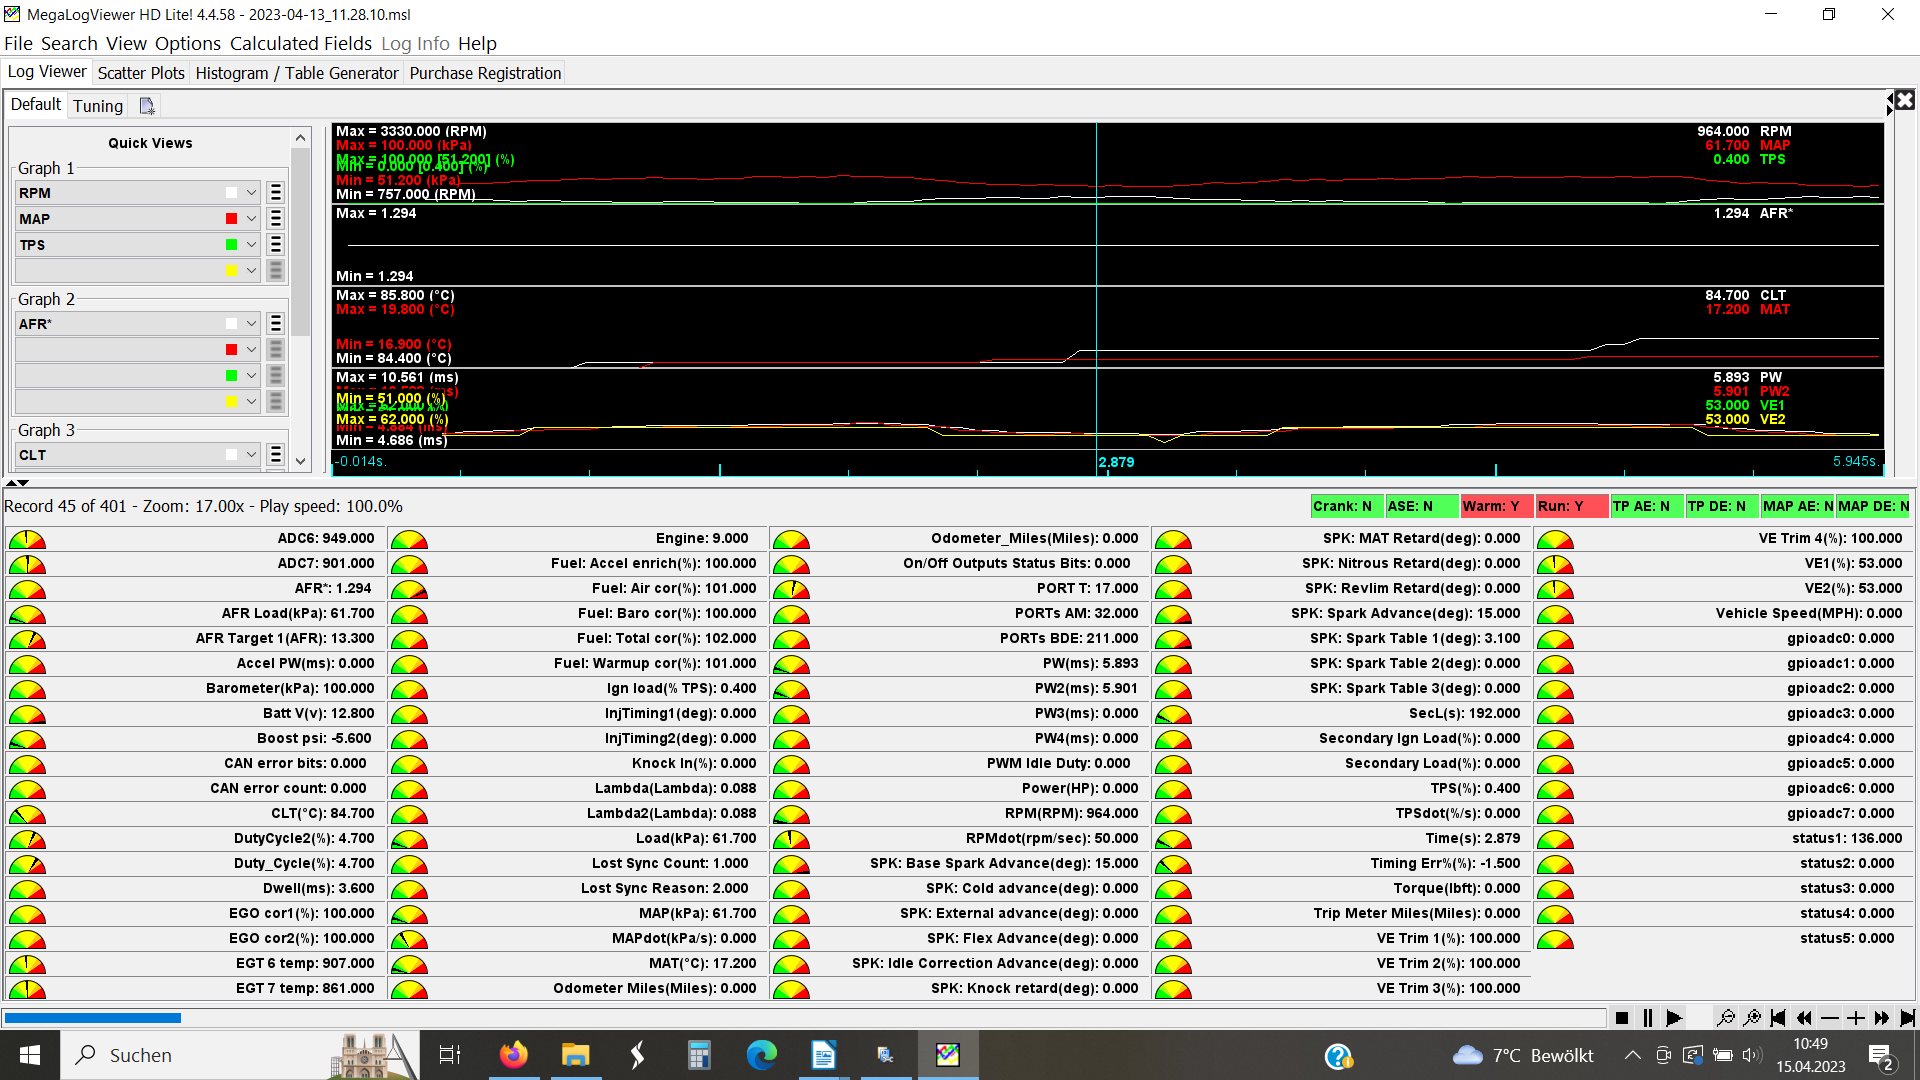The width and height of the screenshot is (1920, 1080).
Task: Toggle the Warm: Y status indicator
Action: pos(1495,506)
